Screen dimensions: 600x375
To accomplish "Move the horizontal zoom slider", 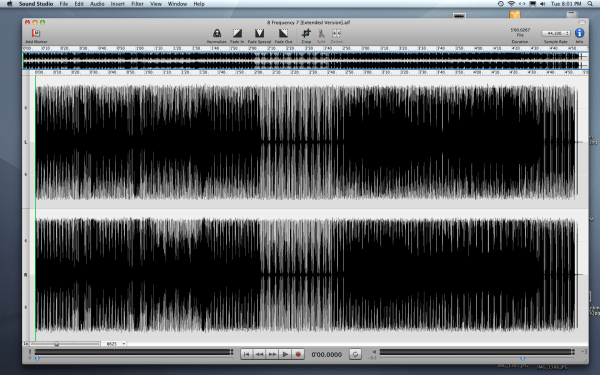I will pyautogui.click(x=57, y=344).
